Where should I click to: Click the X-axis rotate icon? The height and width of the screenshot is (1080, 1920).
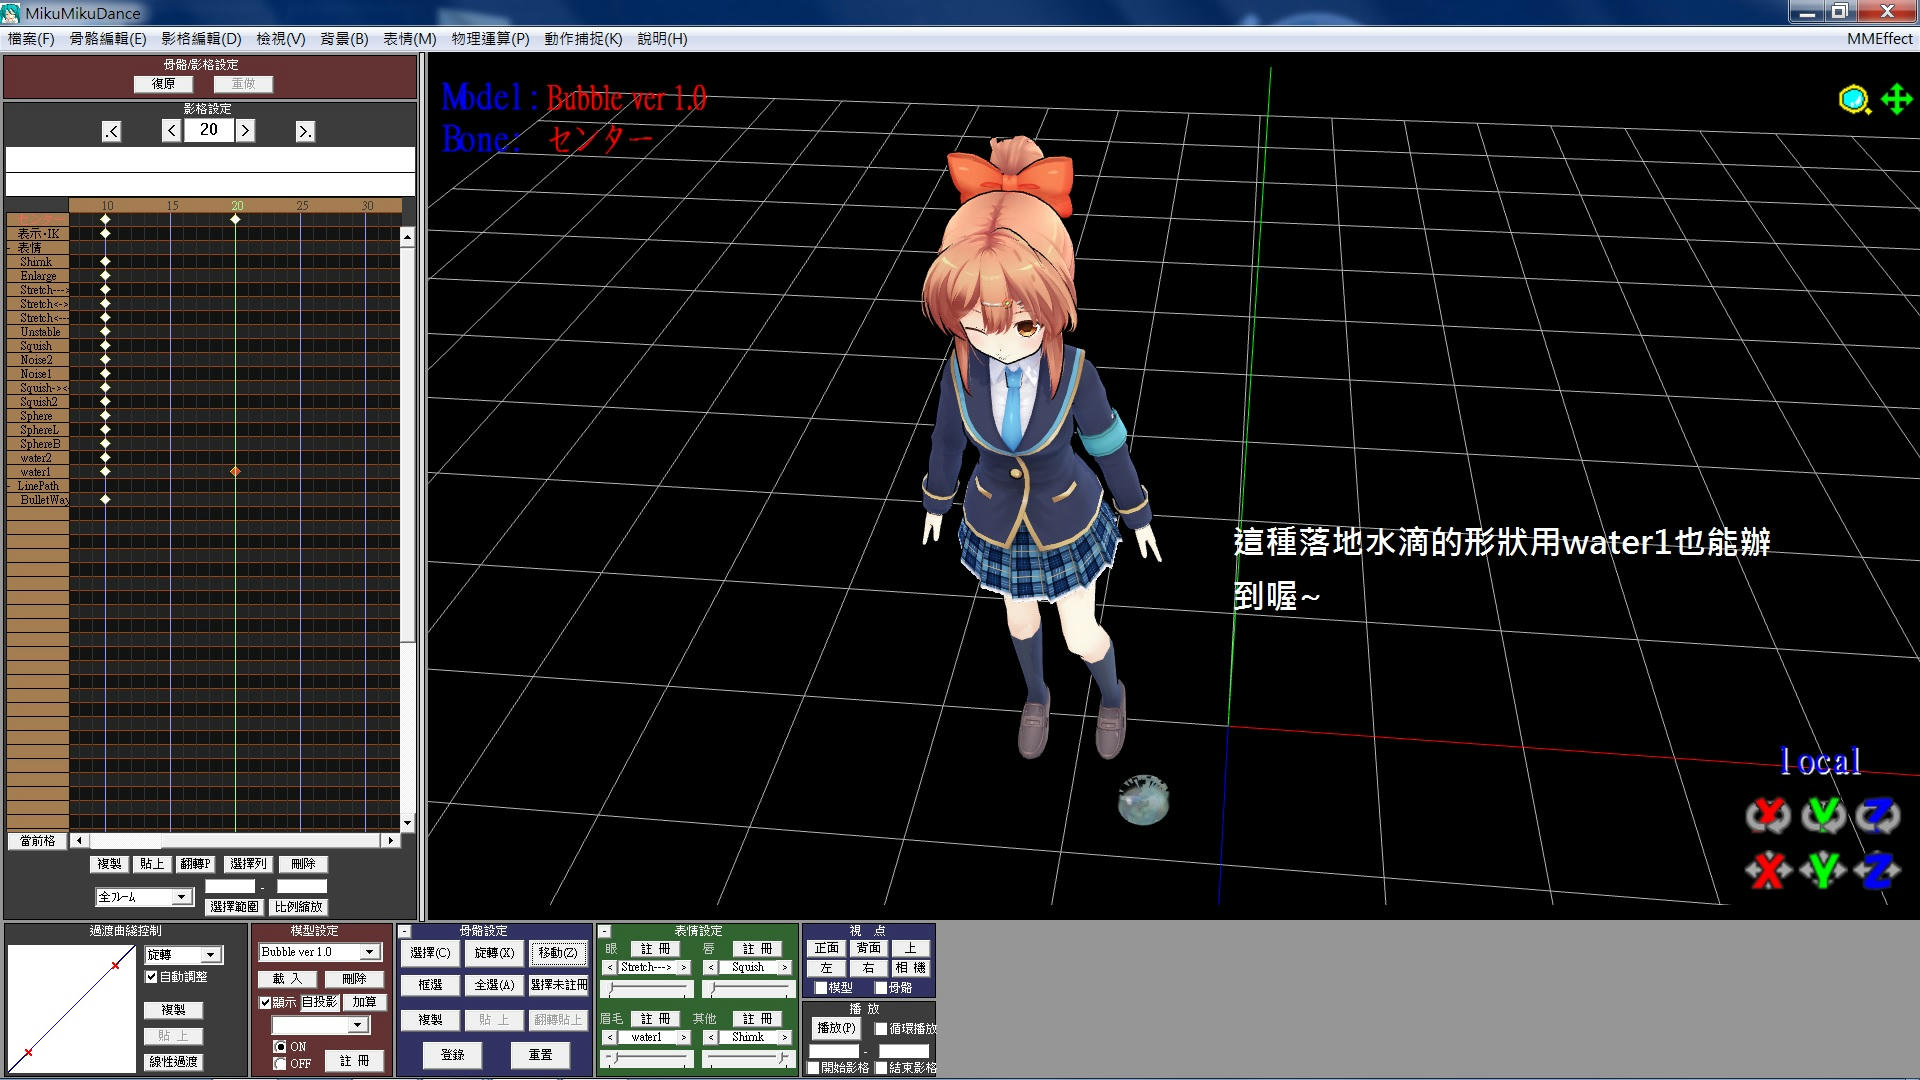1768,815
